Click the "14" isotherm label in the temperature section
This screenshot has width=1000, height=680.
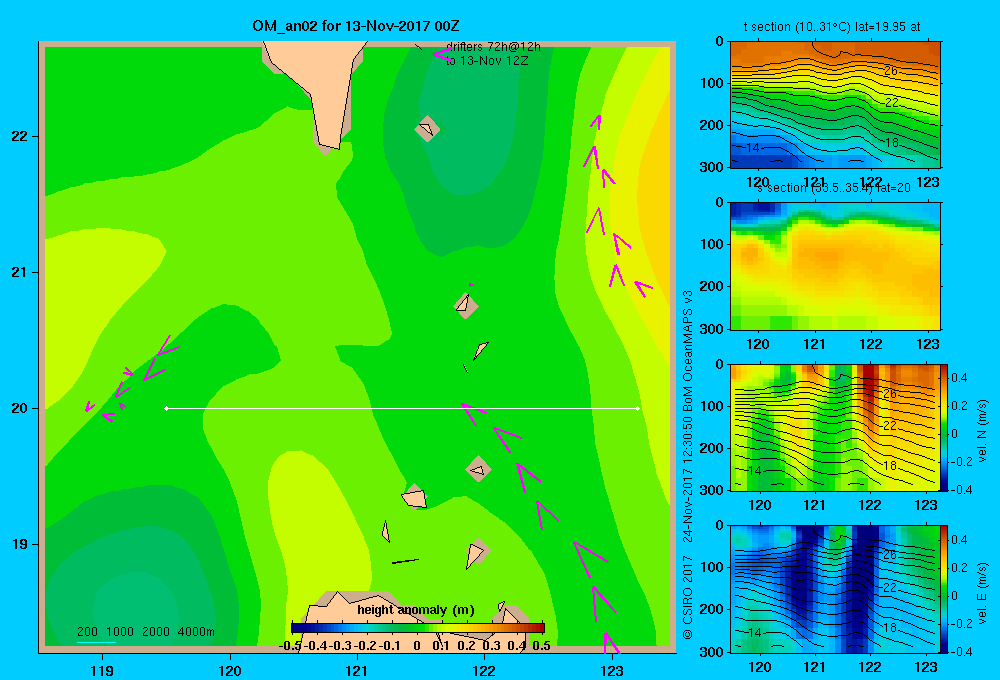tap(753, 147)
